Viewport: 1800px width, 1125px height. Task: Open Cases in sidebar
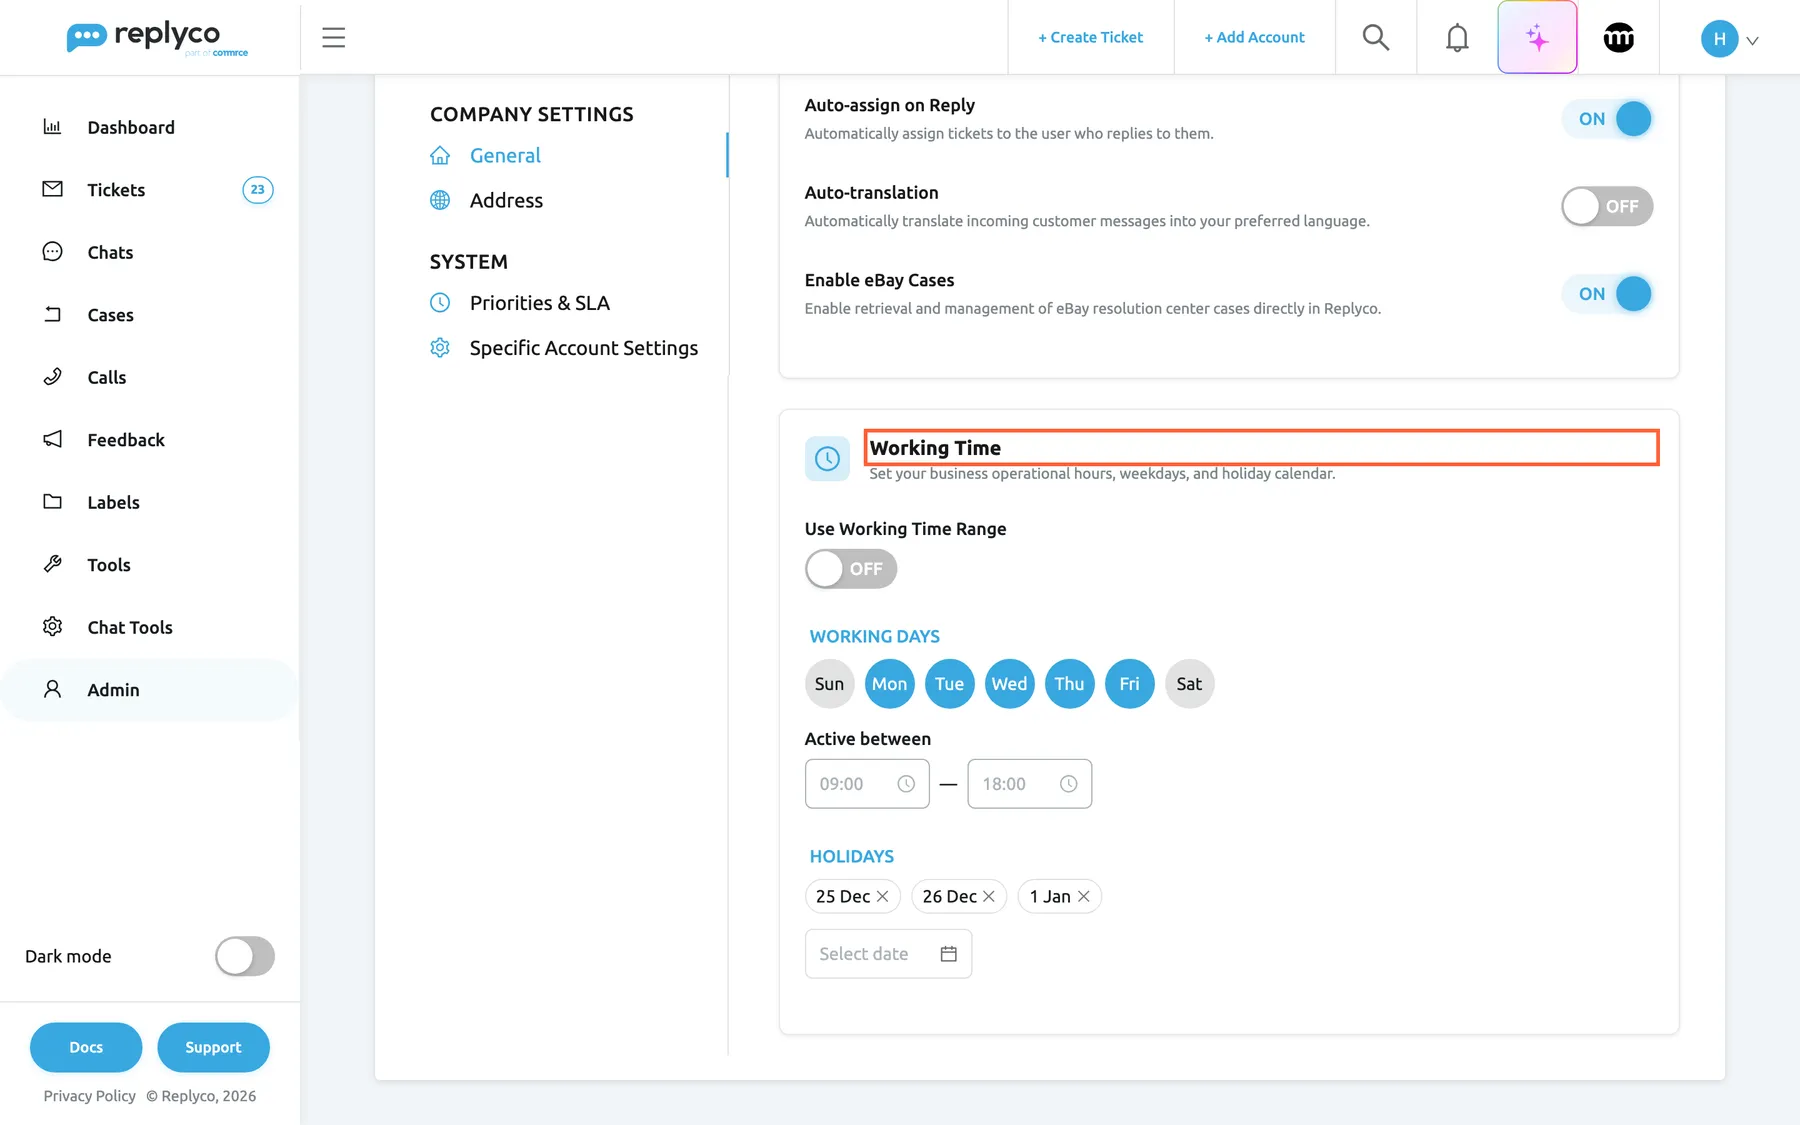(150, 315)
